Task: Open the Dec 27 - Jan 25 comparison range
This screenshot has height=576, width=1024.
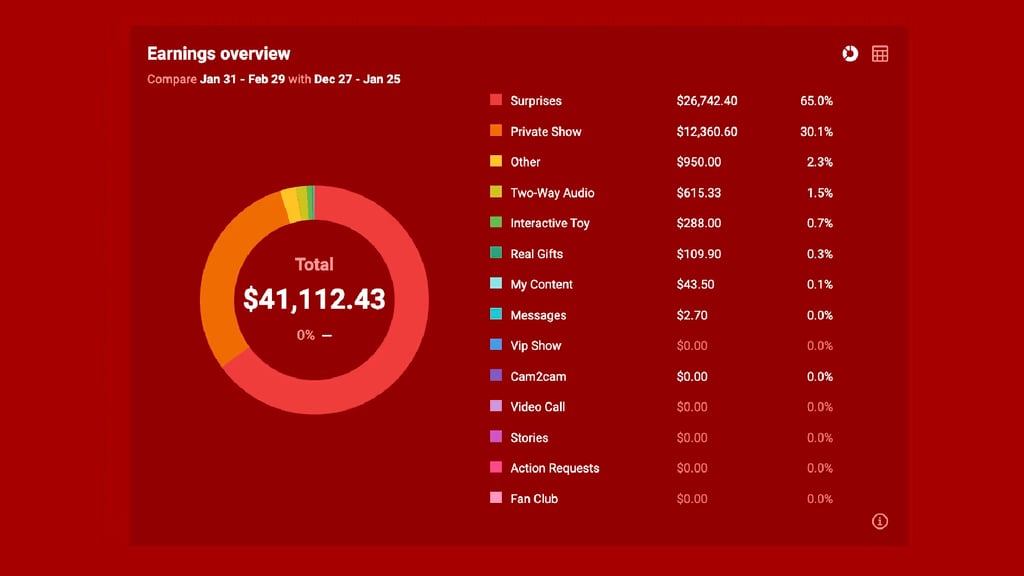Action: point(357,79)
